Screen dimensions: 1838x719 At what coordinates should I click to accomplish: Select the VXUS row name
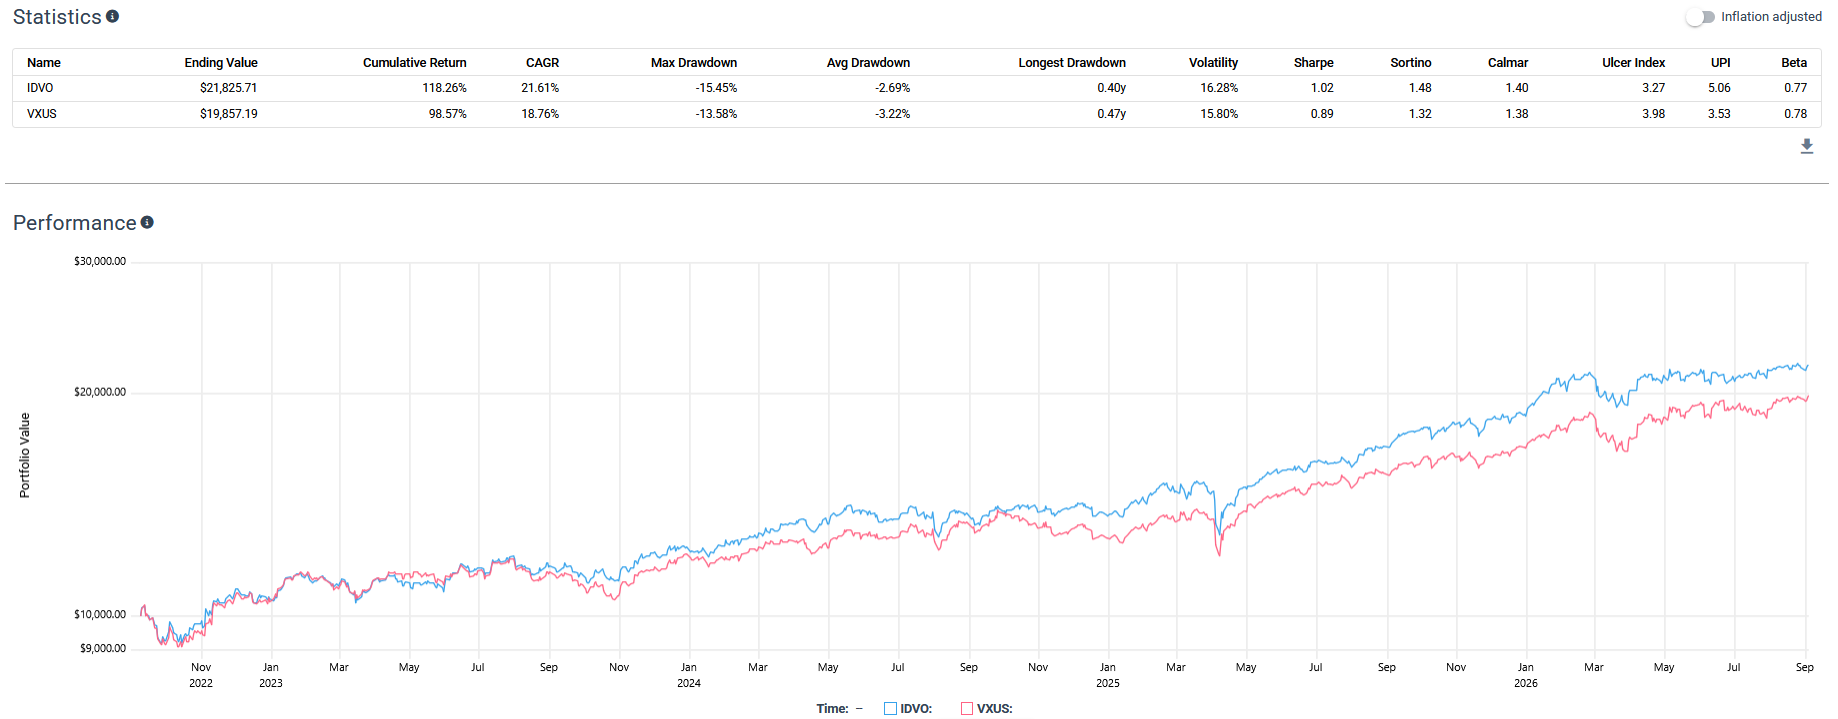point(42,114)
